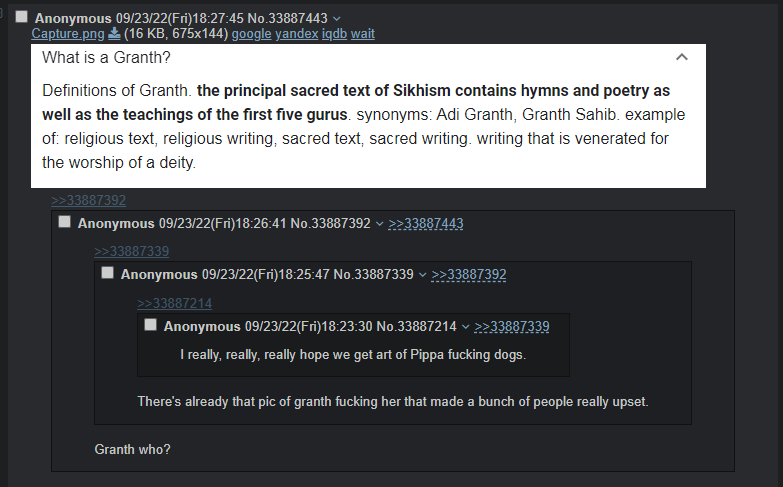Tick checkbox for post No.33887214
The width and height of the screenshot is (783, 487).
tap(150, 325)
